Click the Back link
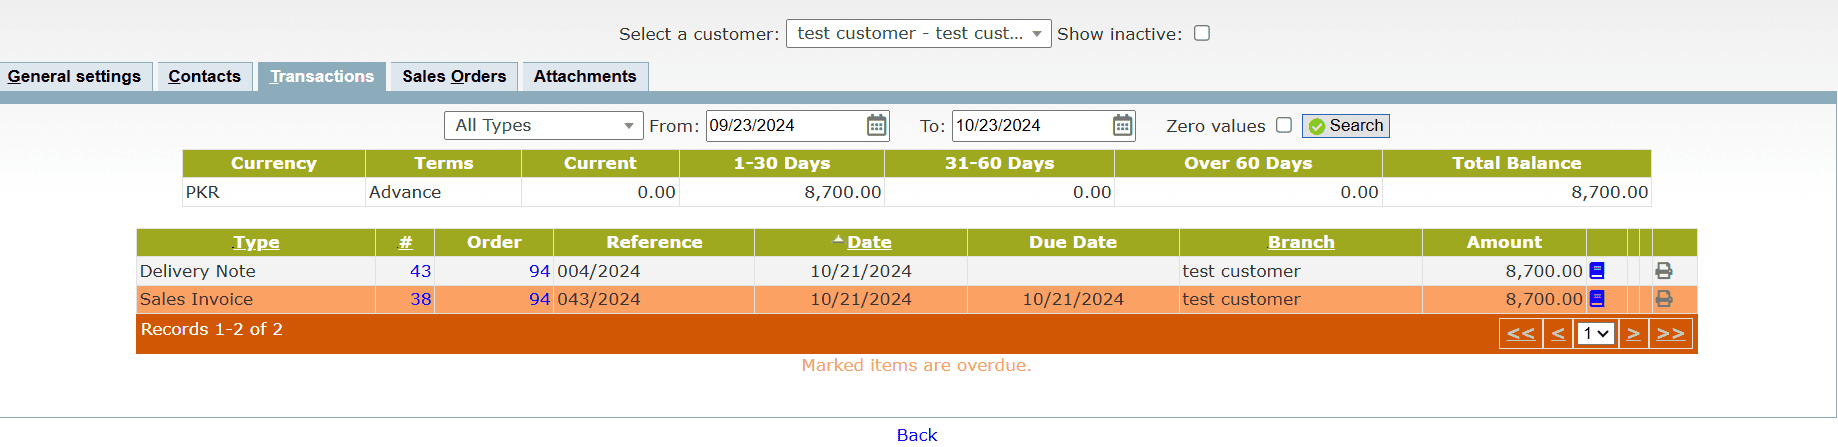This screenshot has height=447, width=1838. 917,435
